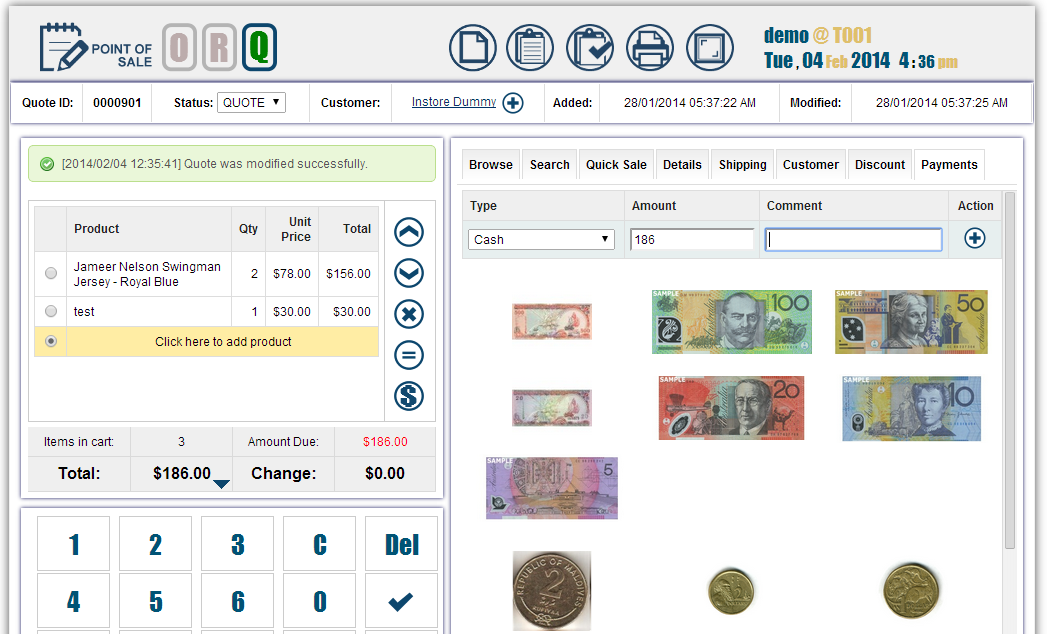This screenshot has height=634, width=1047.
Task: Click the clipboard with checkmark icon
Action: tap(590, 47)
